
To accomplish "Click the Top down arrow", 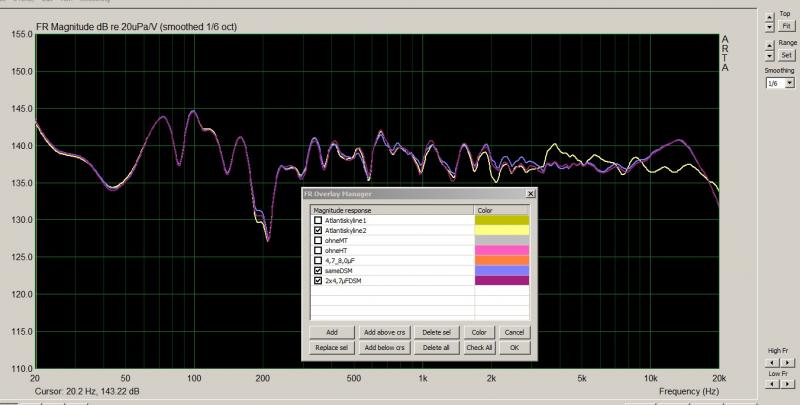I will point(769,25).
